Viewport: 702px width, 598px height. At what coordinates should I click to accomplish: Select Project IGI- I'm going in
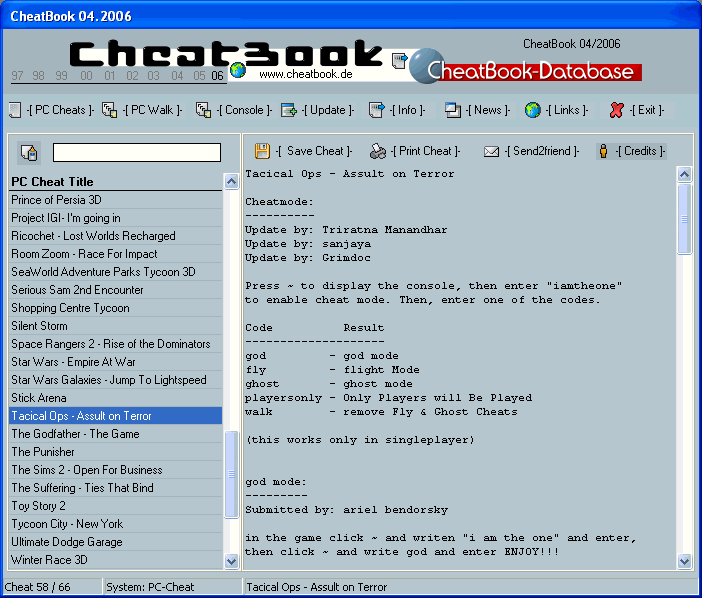click(116, 218)
